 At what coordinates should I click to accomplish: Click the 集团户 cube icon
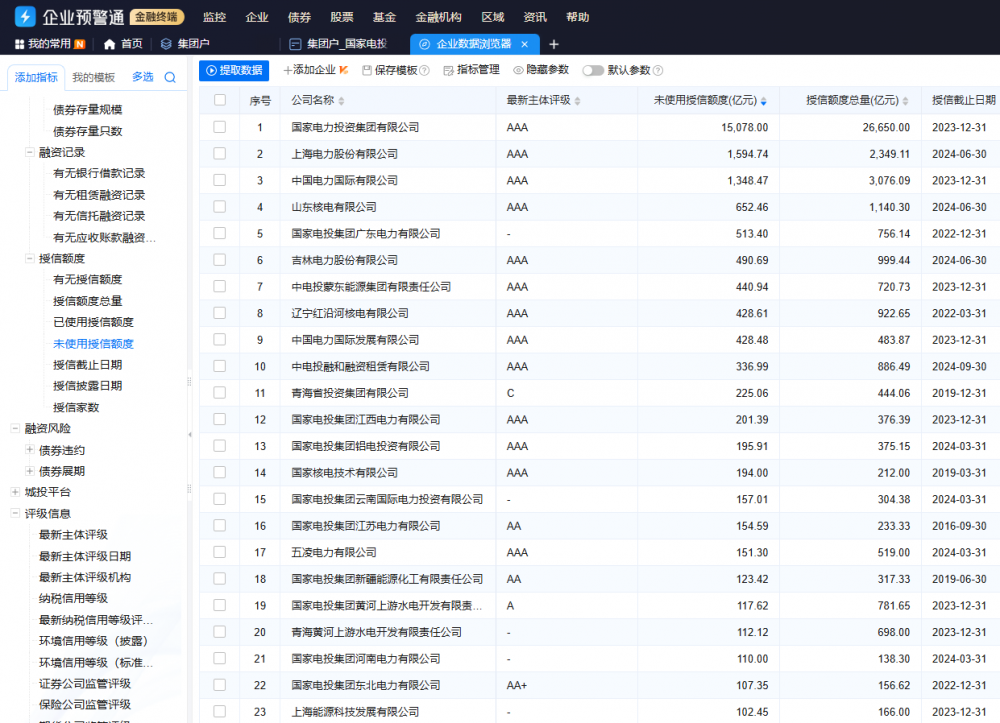166,44
